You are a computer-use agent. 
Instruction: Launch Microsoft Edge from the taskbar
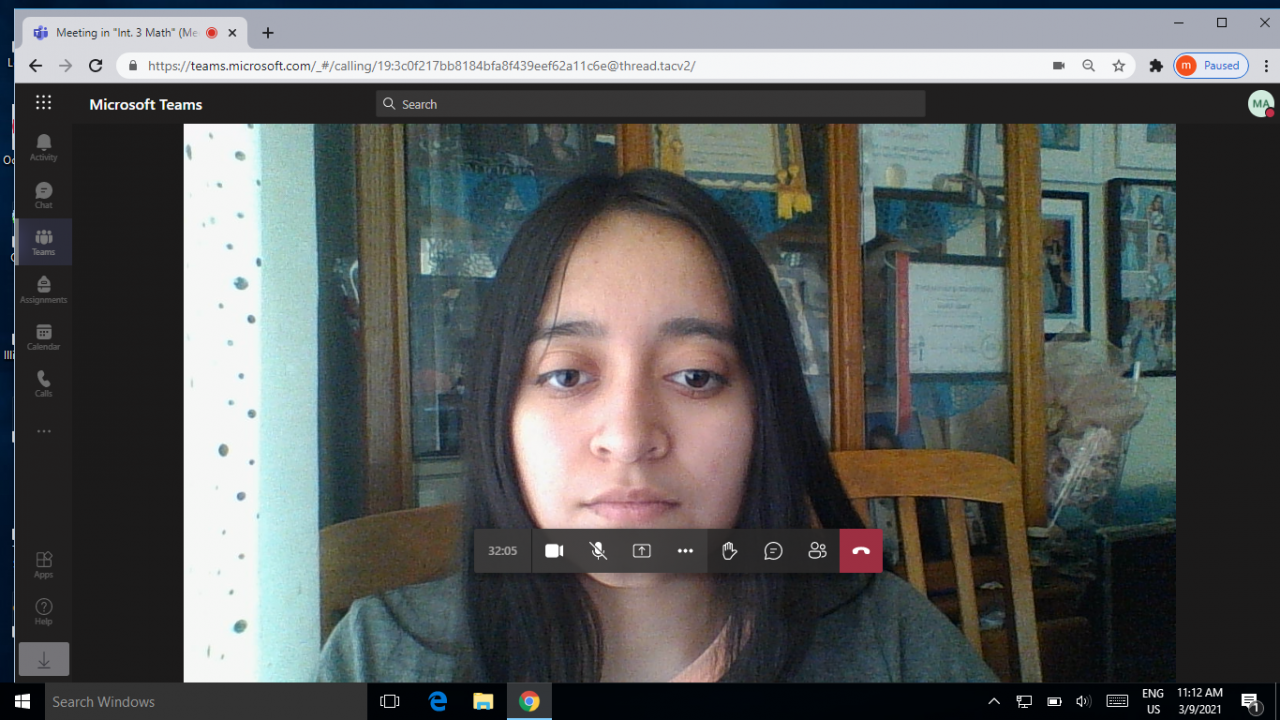pyautogui.click(x=438, y=701)
